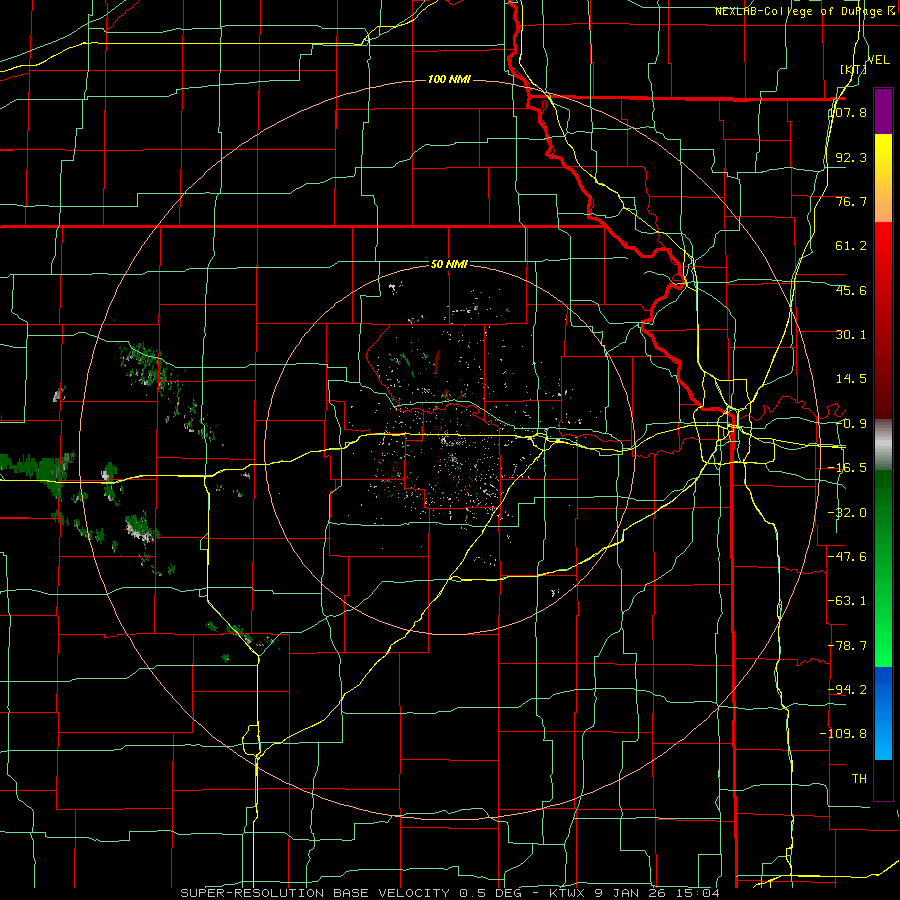Viewport: 900px width, 900px height.
Task: Click the [KT] units label
Action: [x=853, y=69]
